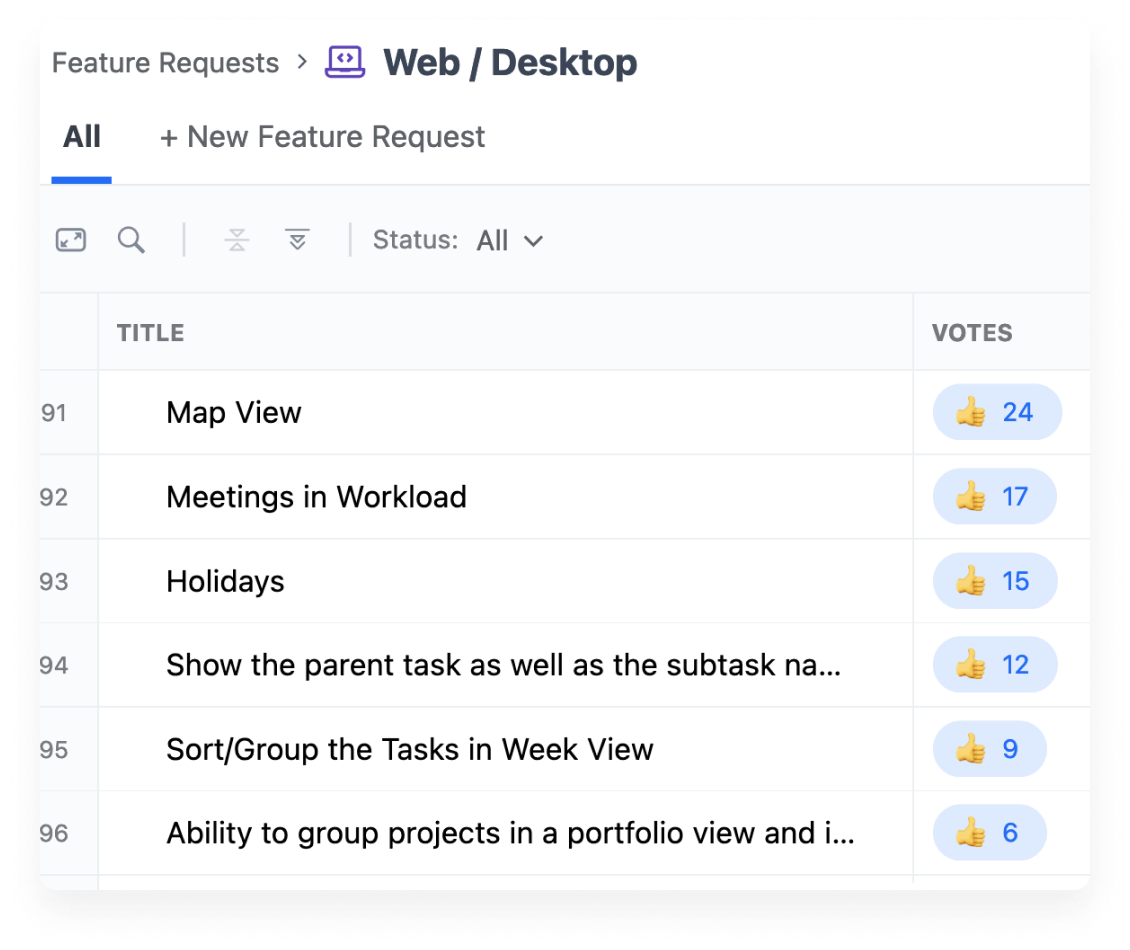
Task: Click the collapse all rows icon
Action: click(237, 240)
